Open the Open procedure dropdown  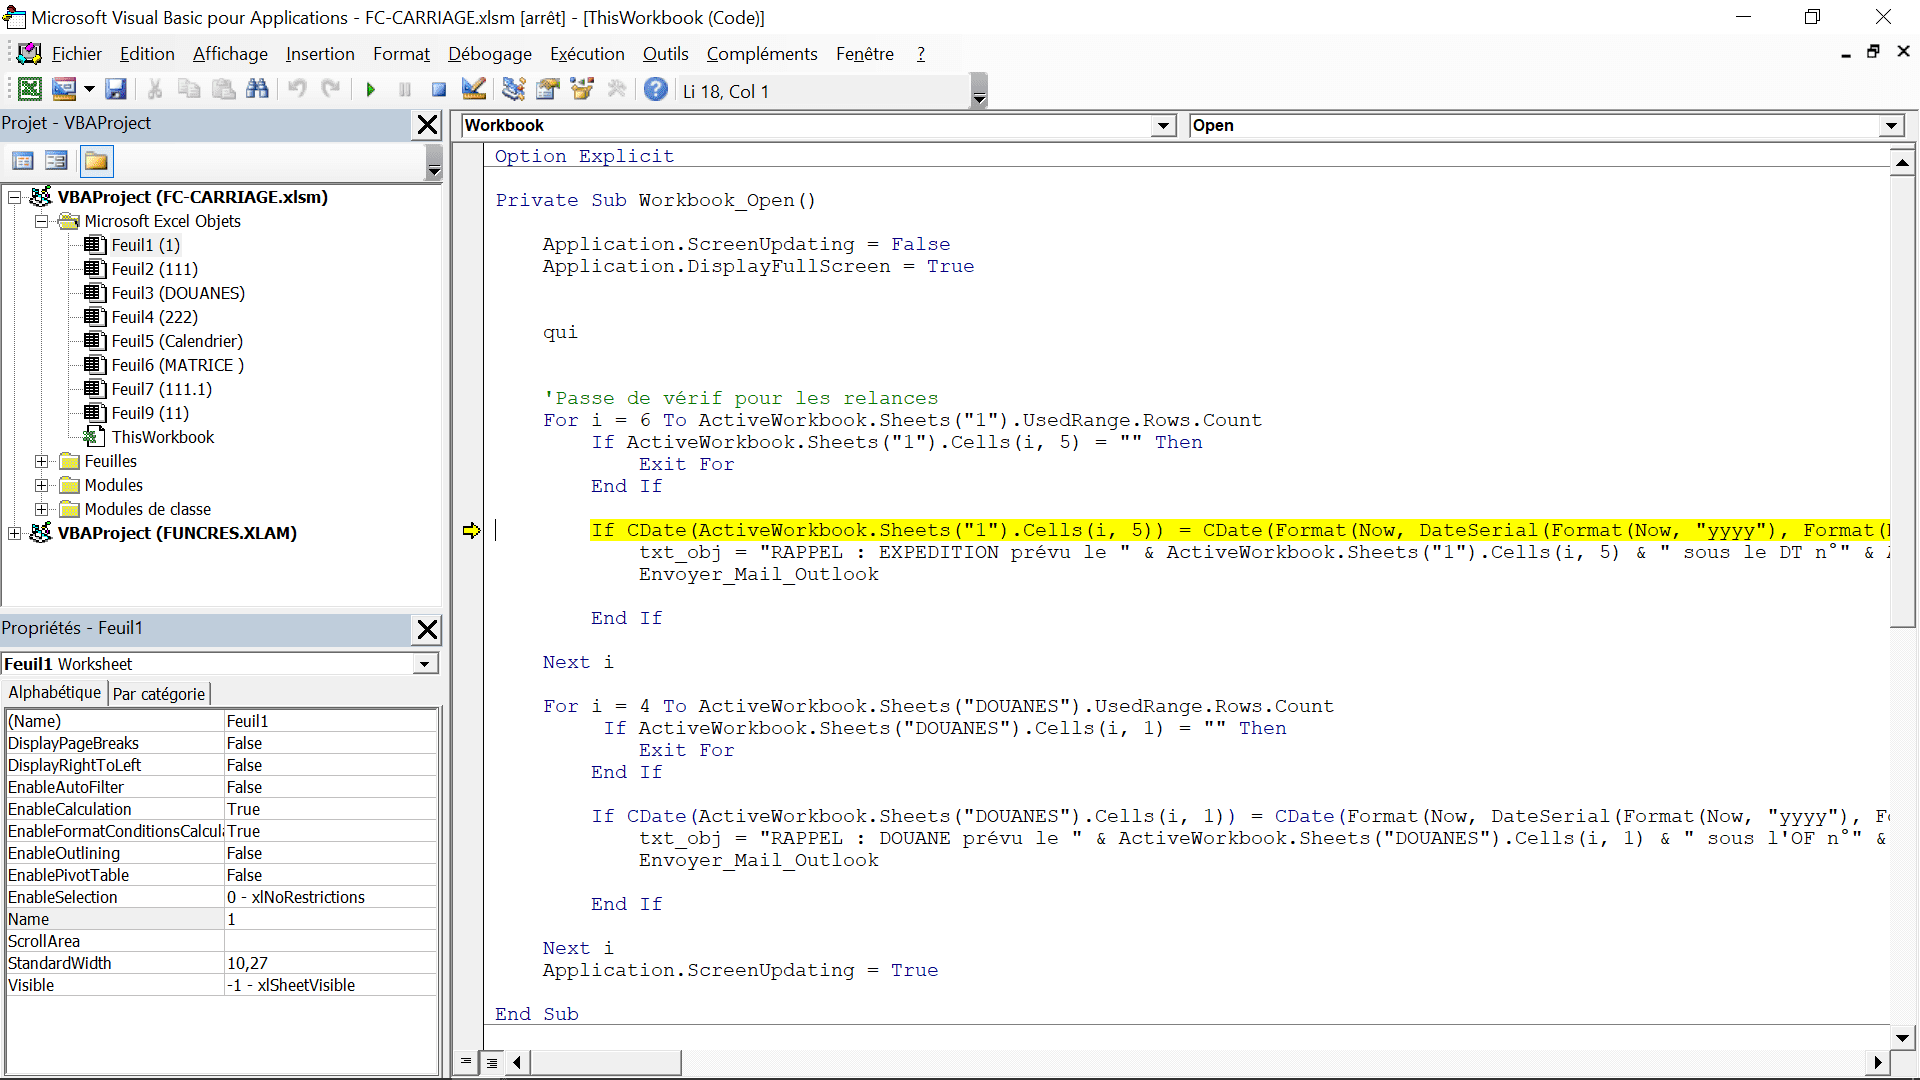(x=1891, y=126)
